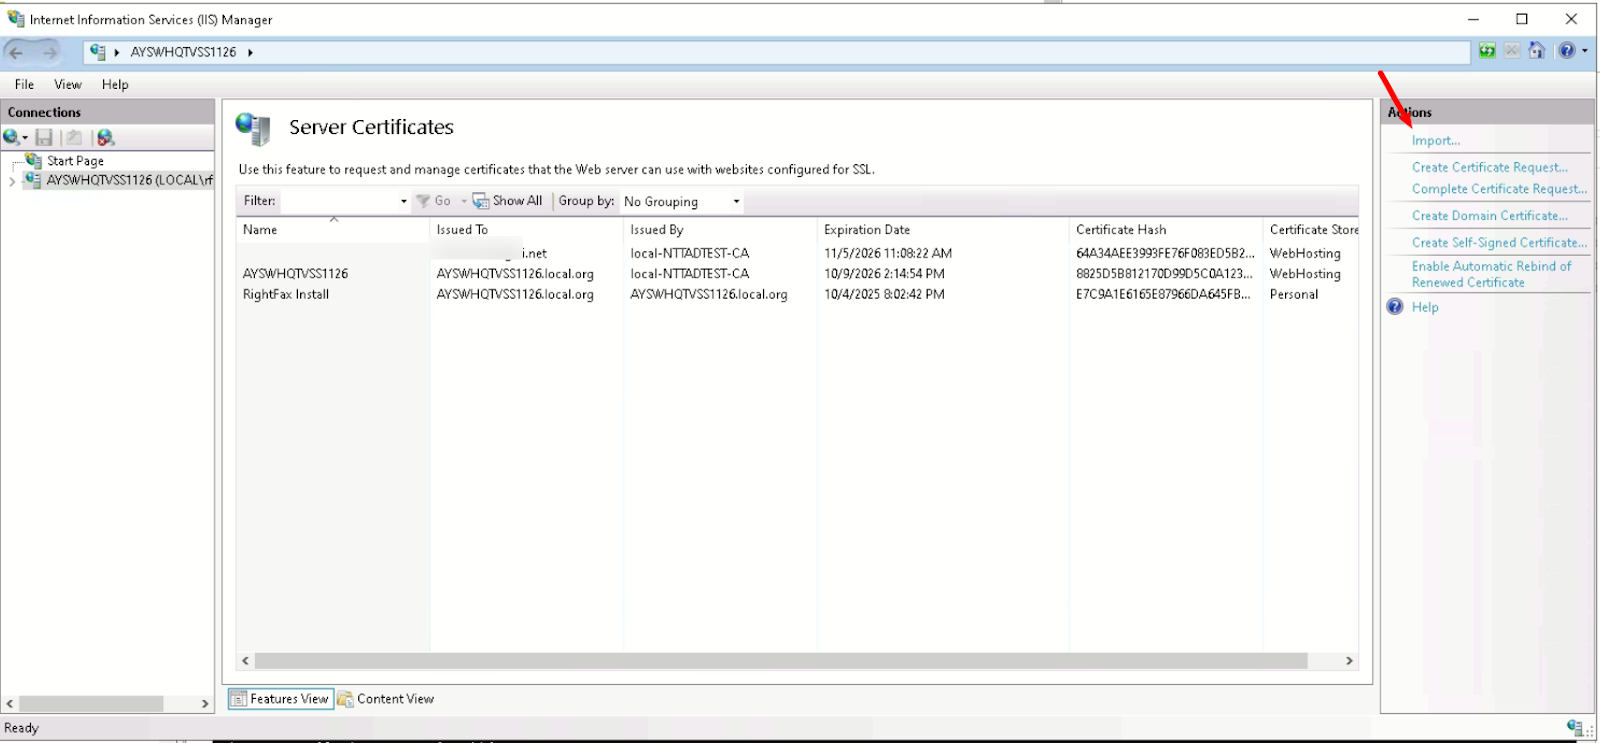This screenshot has width=1600, height=743.
Task: Open the Filter field dropdown arrow
Action: point(404,201)
